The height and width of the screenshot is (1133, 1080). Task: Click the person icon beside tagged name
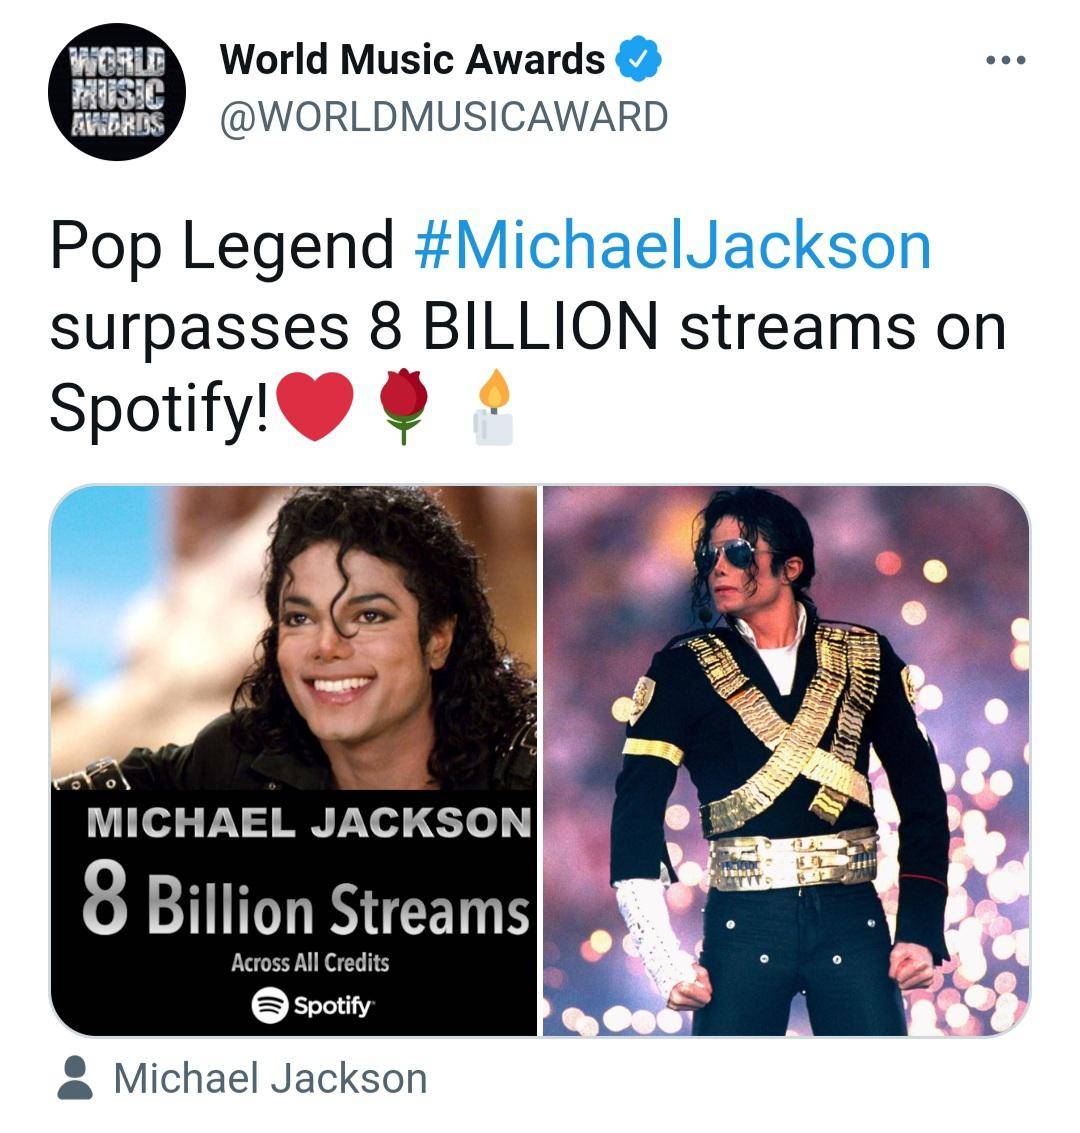click(75, 1078)
